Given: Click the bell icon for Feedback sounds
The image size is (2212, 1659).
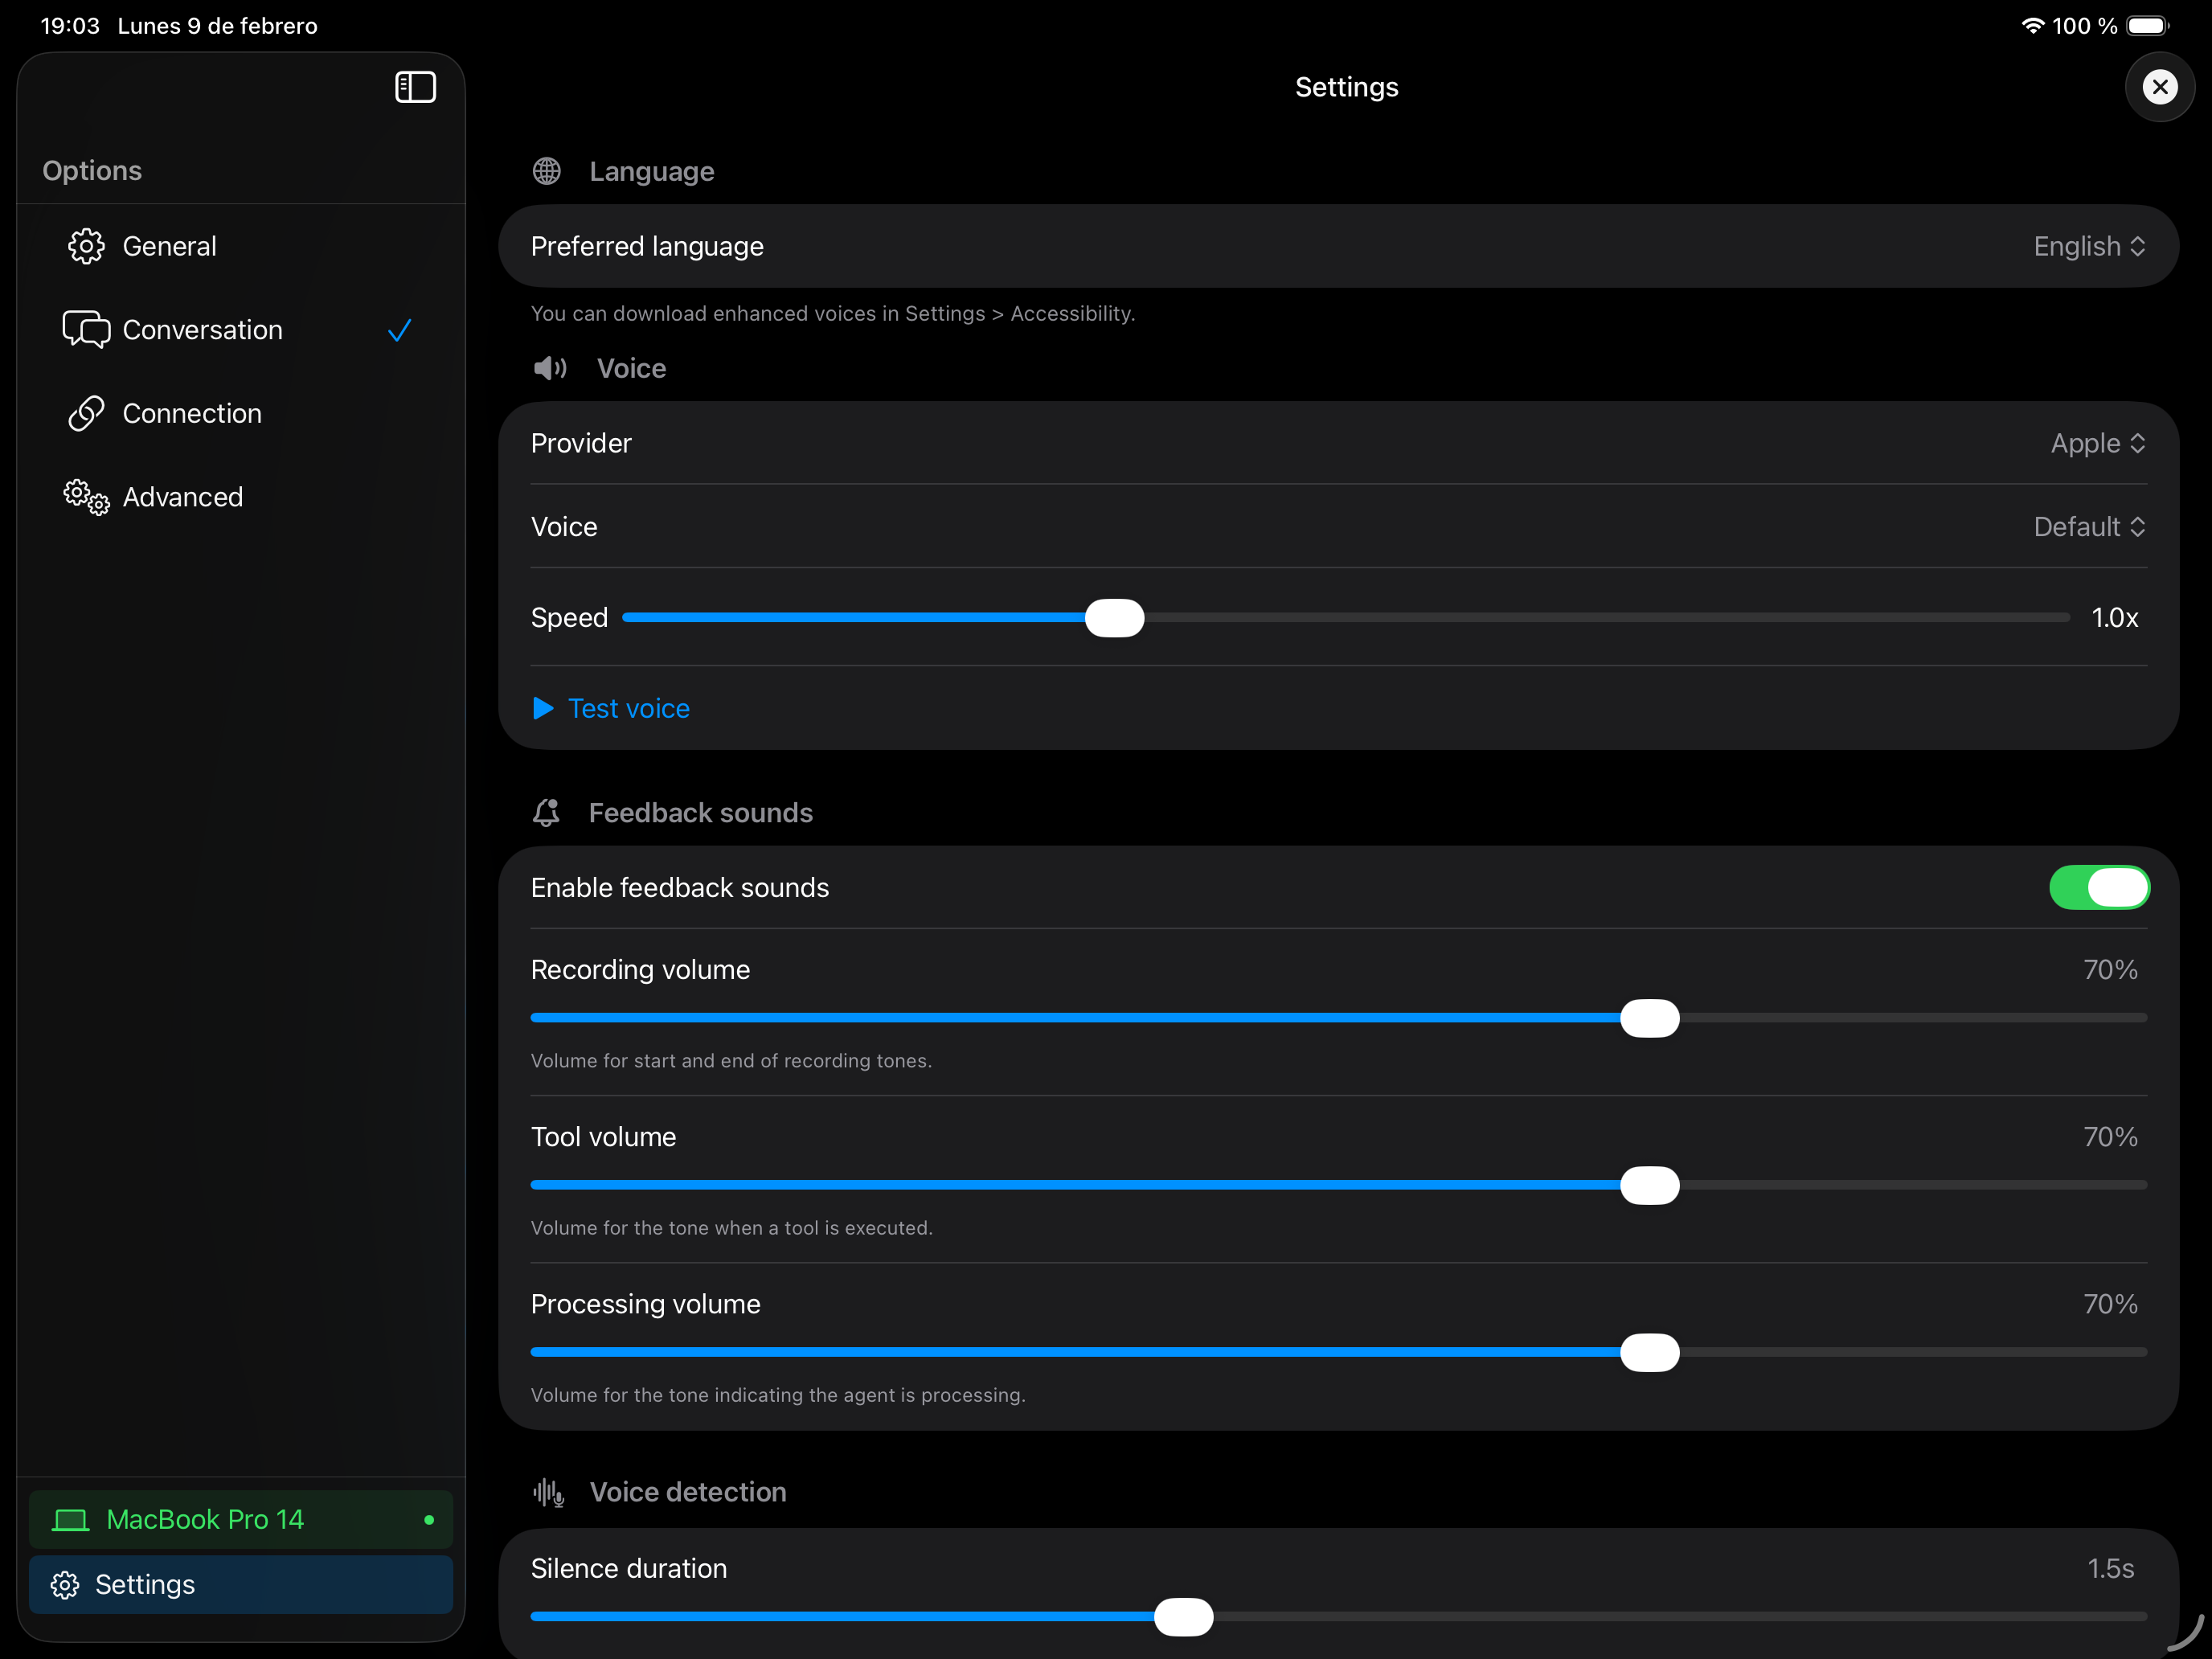Looking at the screenshot, I should click(x=547, y=813).
